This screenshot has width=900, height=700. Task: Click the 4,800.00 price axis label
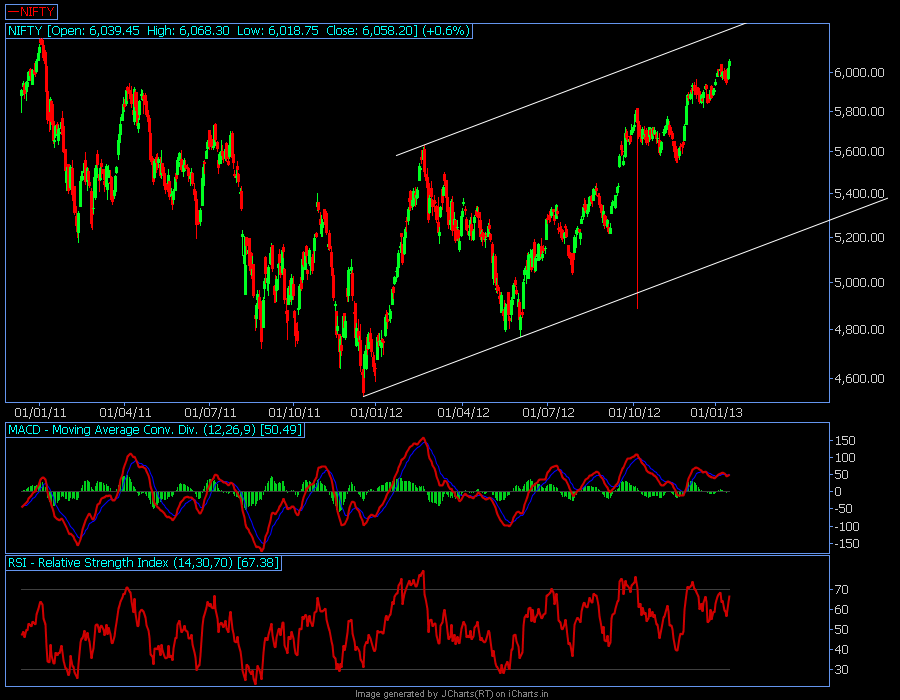click(859, 329)
